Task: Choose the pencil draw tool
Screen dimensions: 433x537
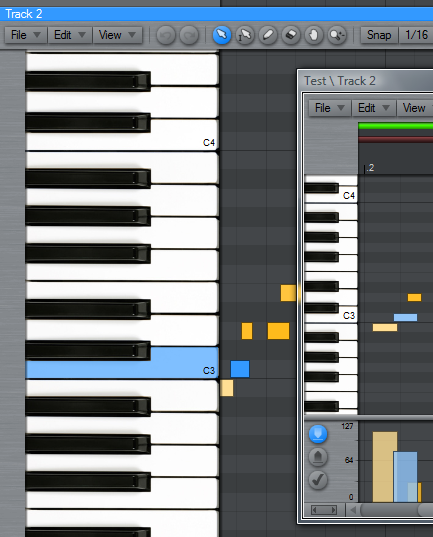Action: click(268, 35)
